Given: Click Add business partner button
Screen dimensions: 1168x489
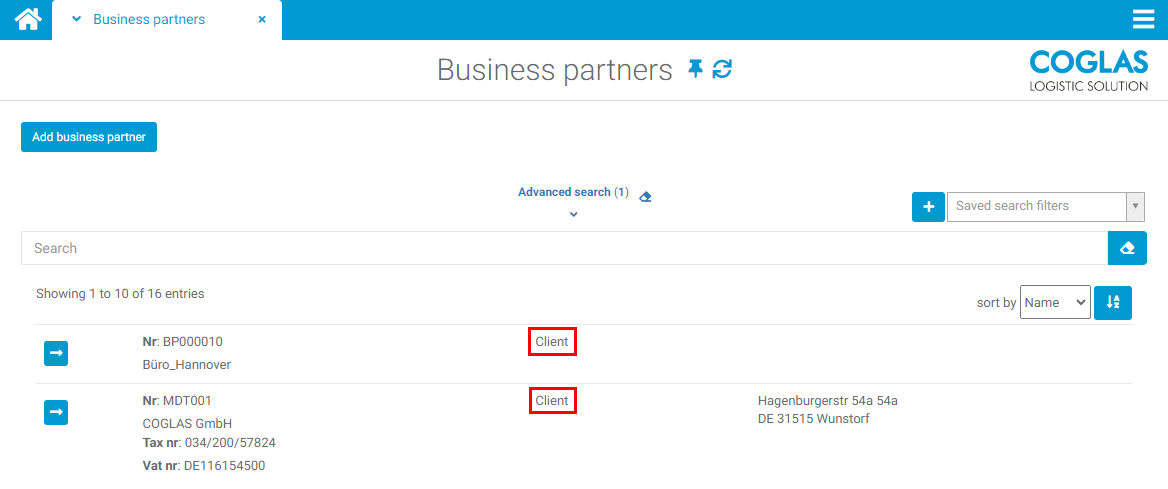Looking at the screenshot, I should pyautogui.click(x=89, y=137).
